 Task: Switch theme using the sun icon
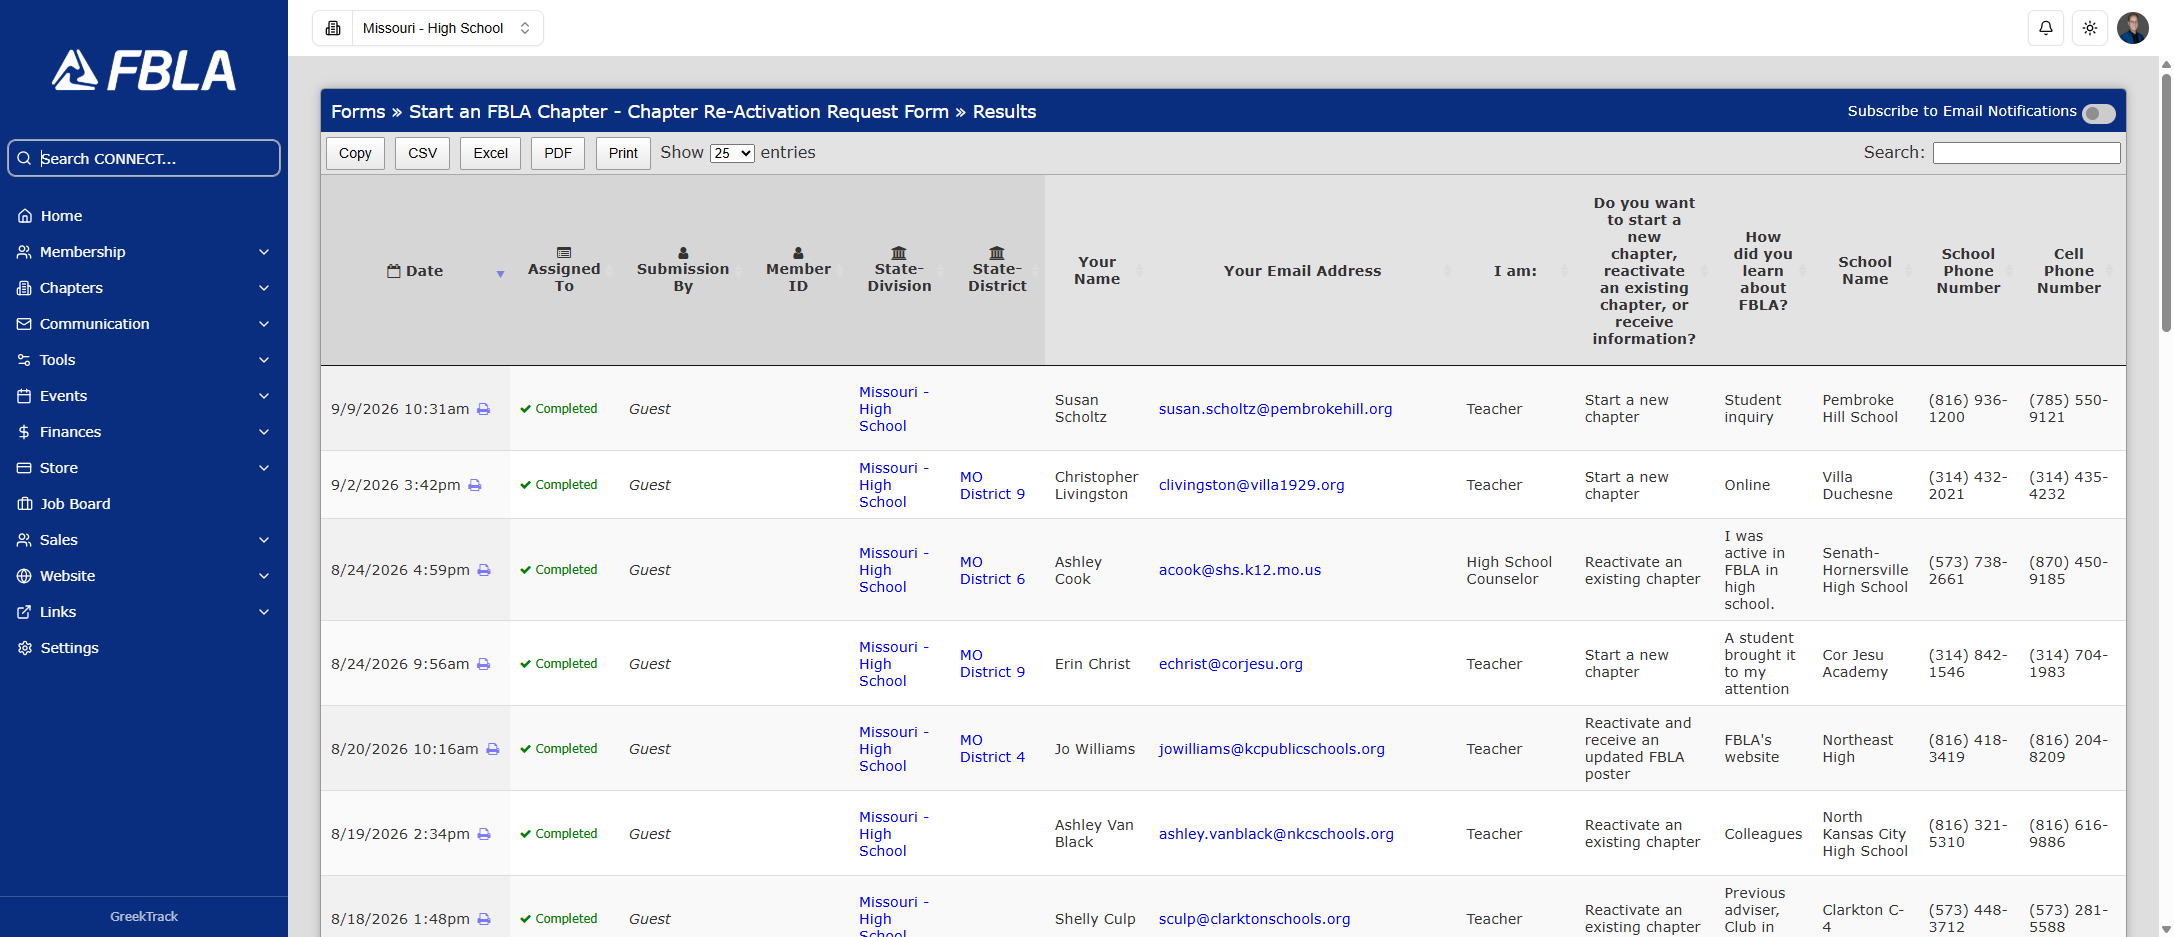[x=2090, y=28]
